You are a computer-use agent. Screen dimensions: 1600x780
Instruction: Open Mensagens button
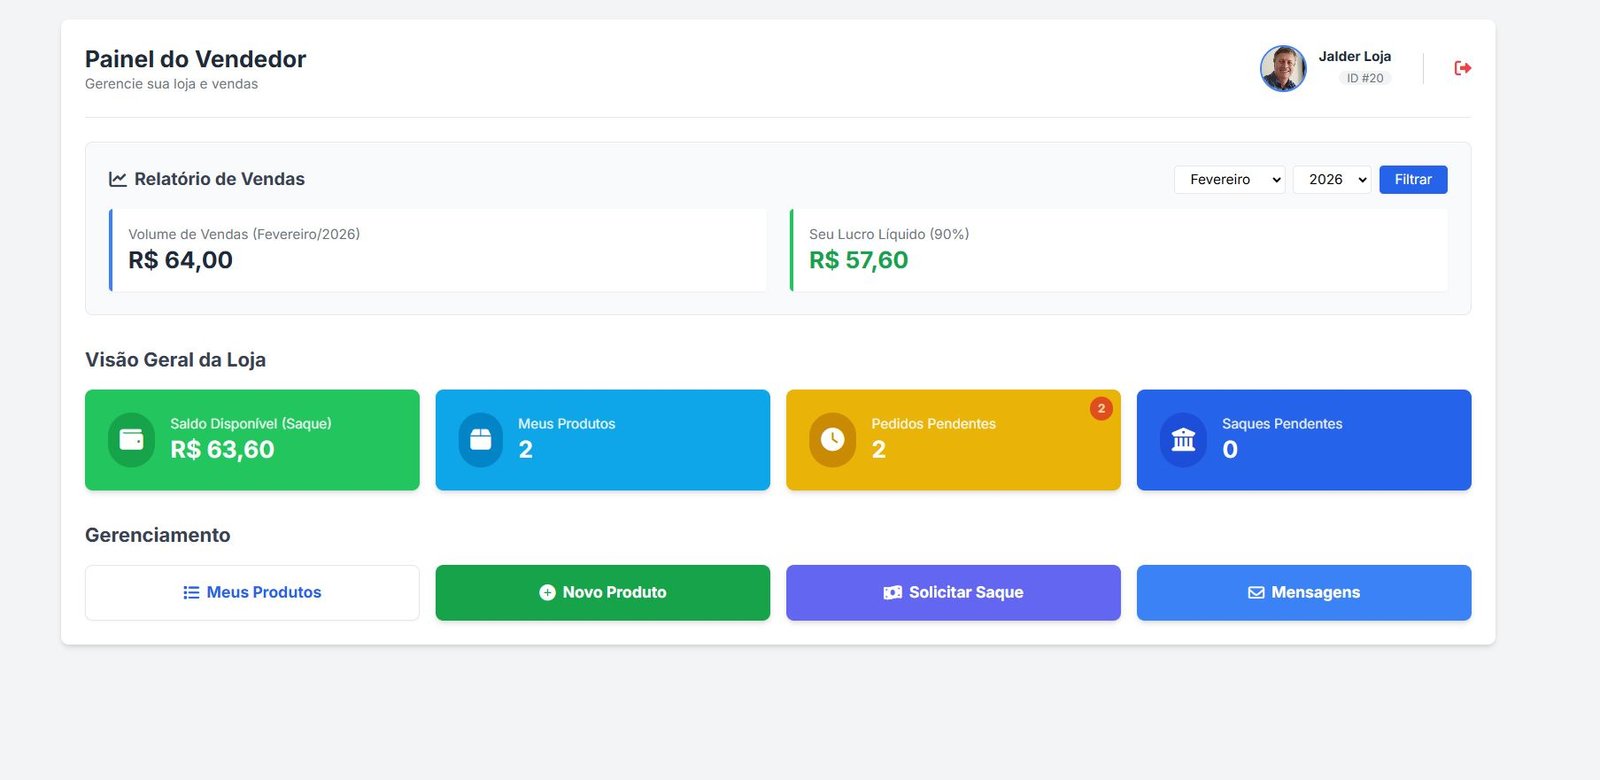1304,593
